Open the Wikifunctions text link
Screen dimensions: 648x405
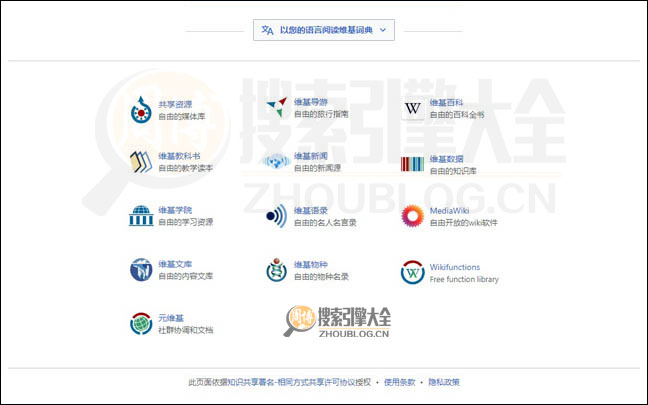(x=455, y=267)
